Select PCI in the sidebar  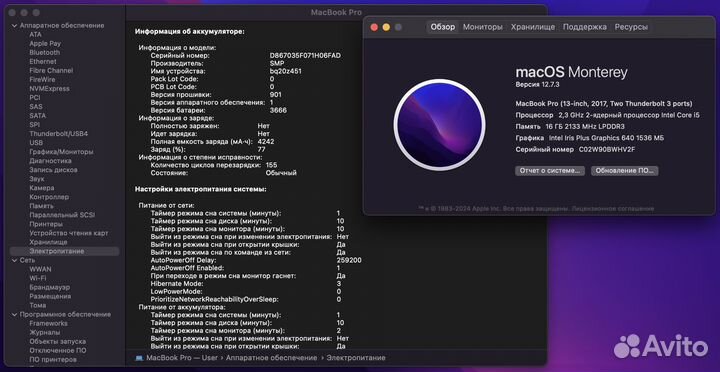pyautogui.click(x=35, y=98)
